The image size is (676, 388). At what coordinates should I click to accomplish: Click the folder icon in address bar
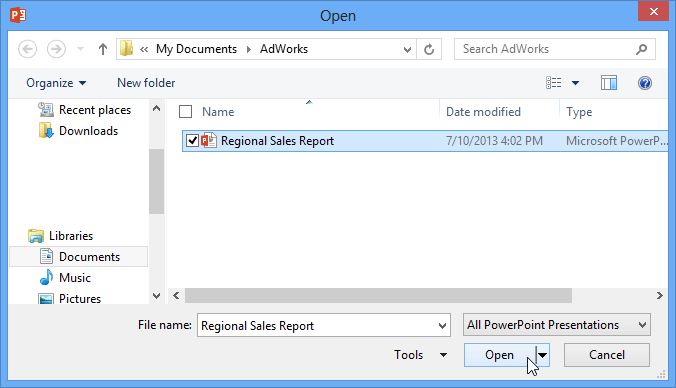[126, 49]
